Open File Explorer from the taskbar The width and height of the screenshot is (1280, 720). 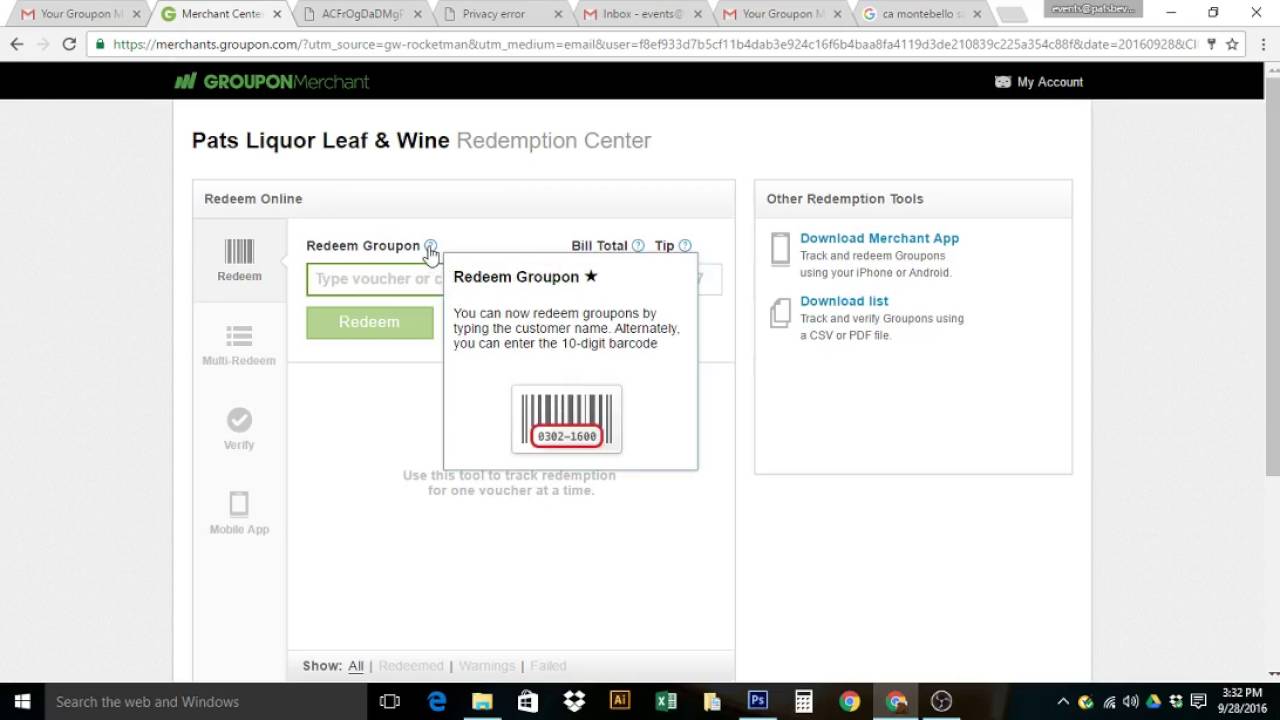[482, 702]
